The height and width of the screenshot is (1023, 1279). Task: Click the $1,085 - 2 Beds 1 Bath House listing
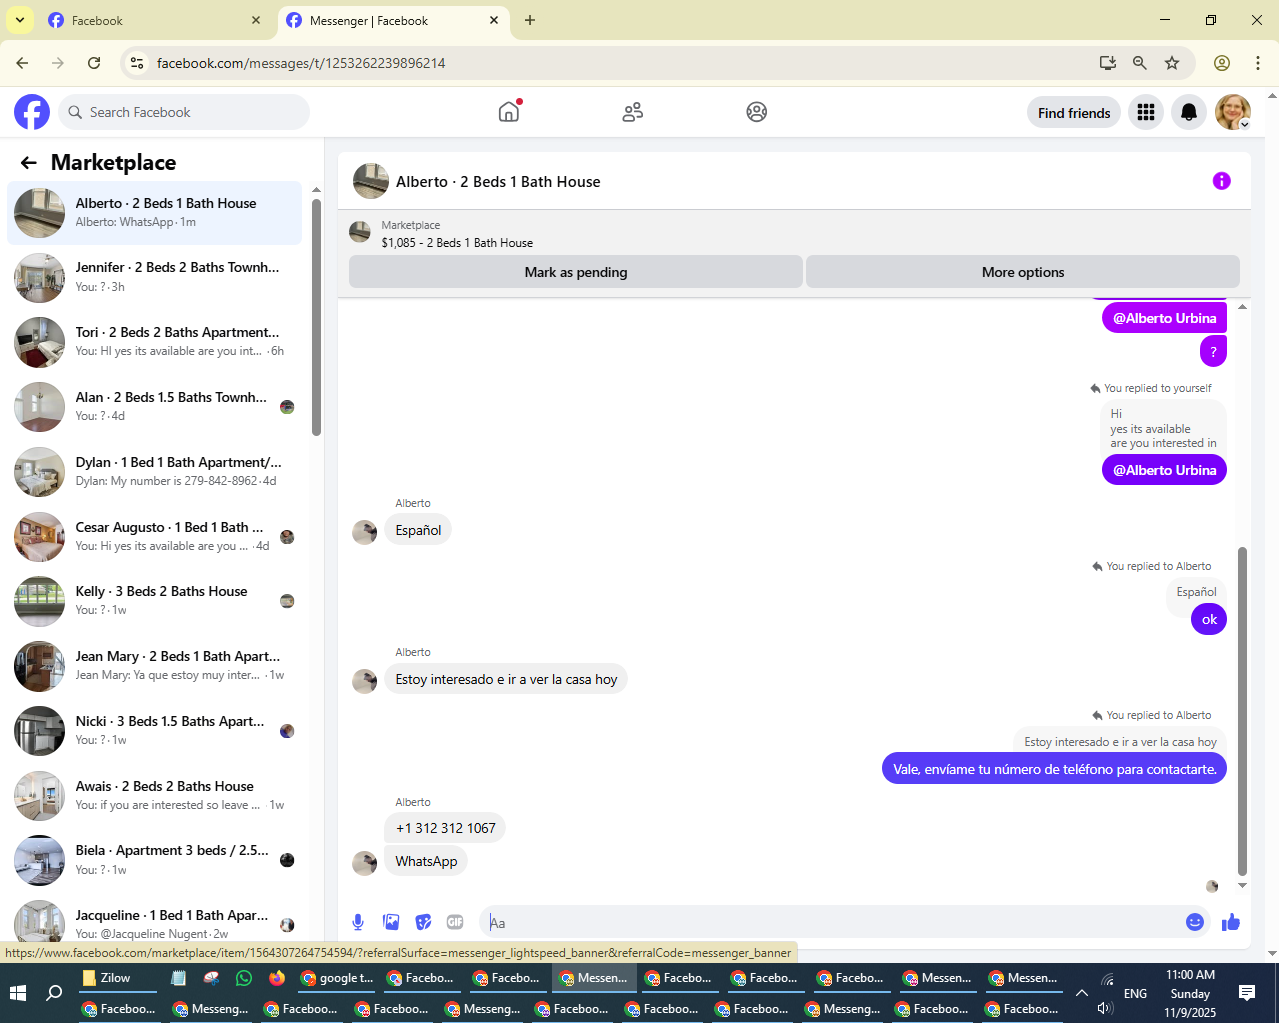(x=457, y=243)
